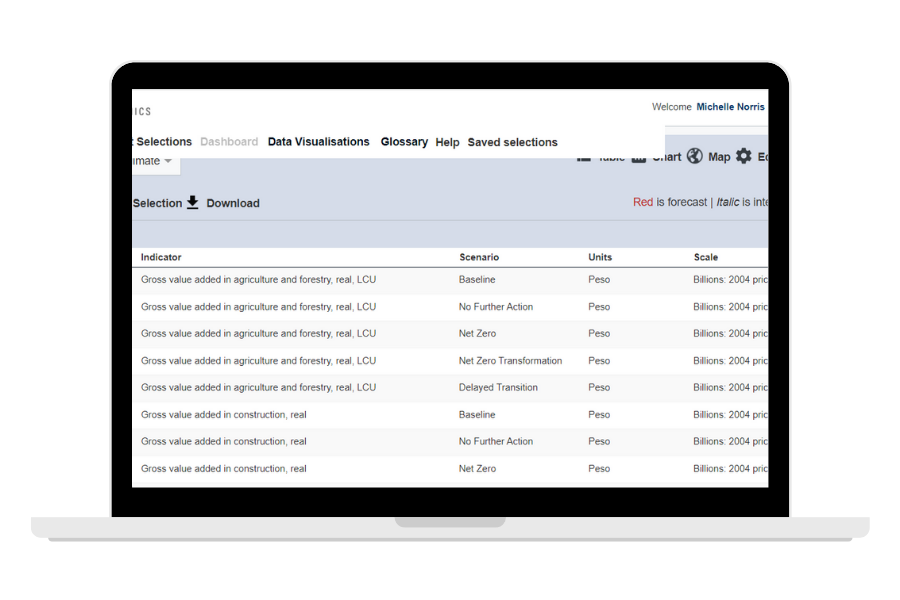View Saved selections
This screenshot has height=600, width=900.
point(512,142)
